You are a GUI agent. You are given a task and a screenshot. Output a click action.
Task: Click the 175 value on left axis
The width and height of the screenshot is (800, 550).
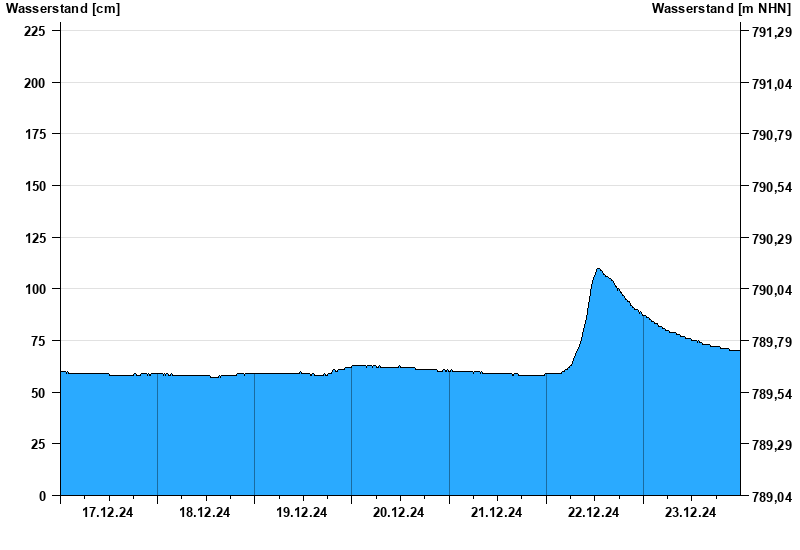coord(35,134)
